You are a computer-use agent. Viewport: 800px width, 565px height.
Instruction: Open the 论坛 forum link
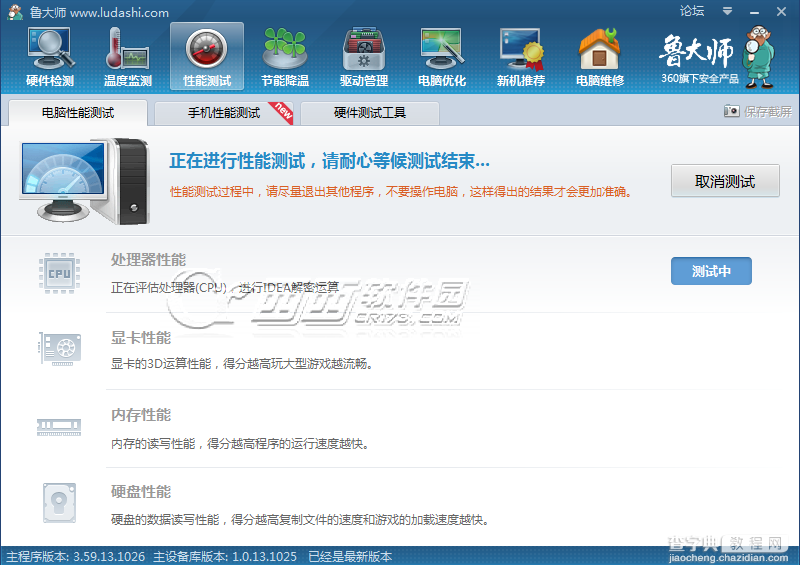tap(692, 11)
